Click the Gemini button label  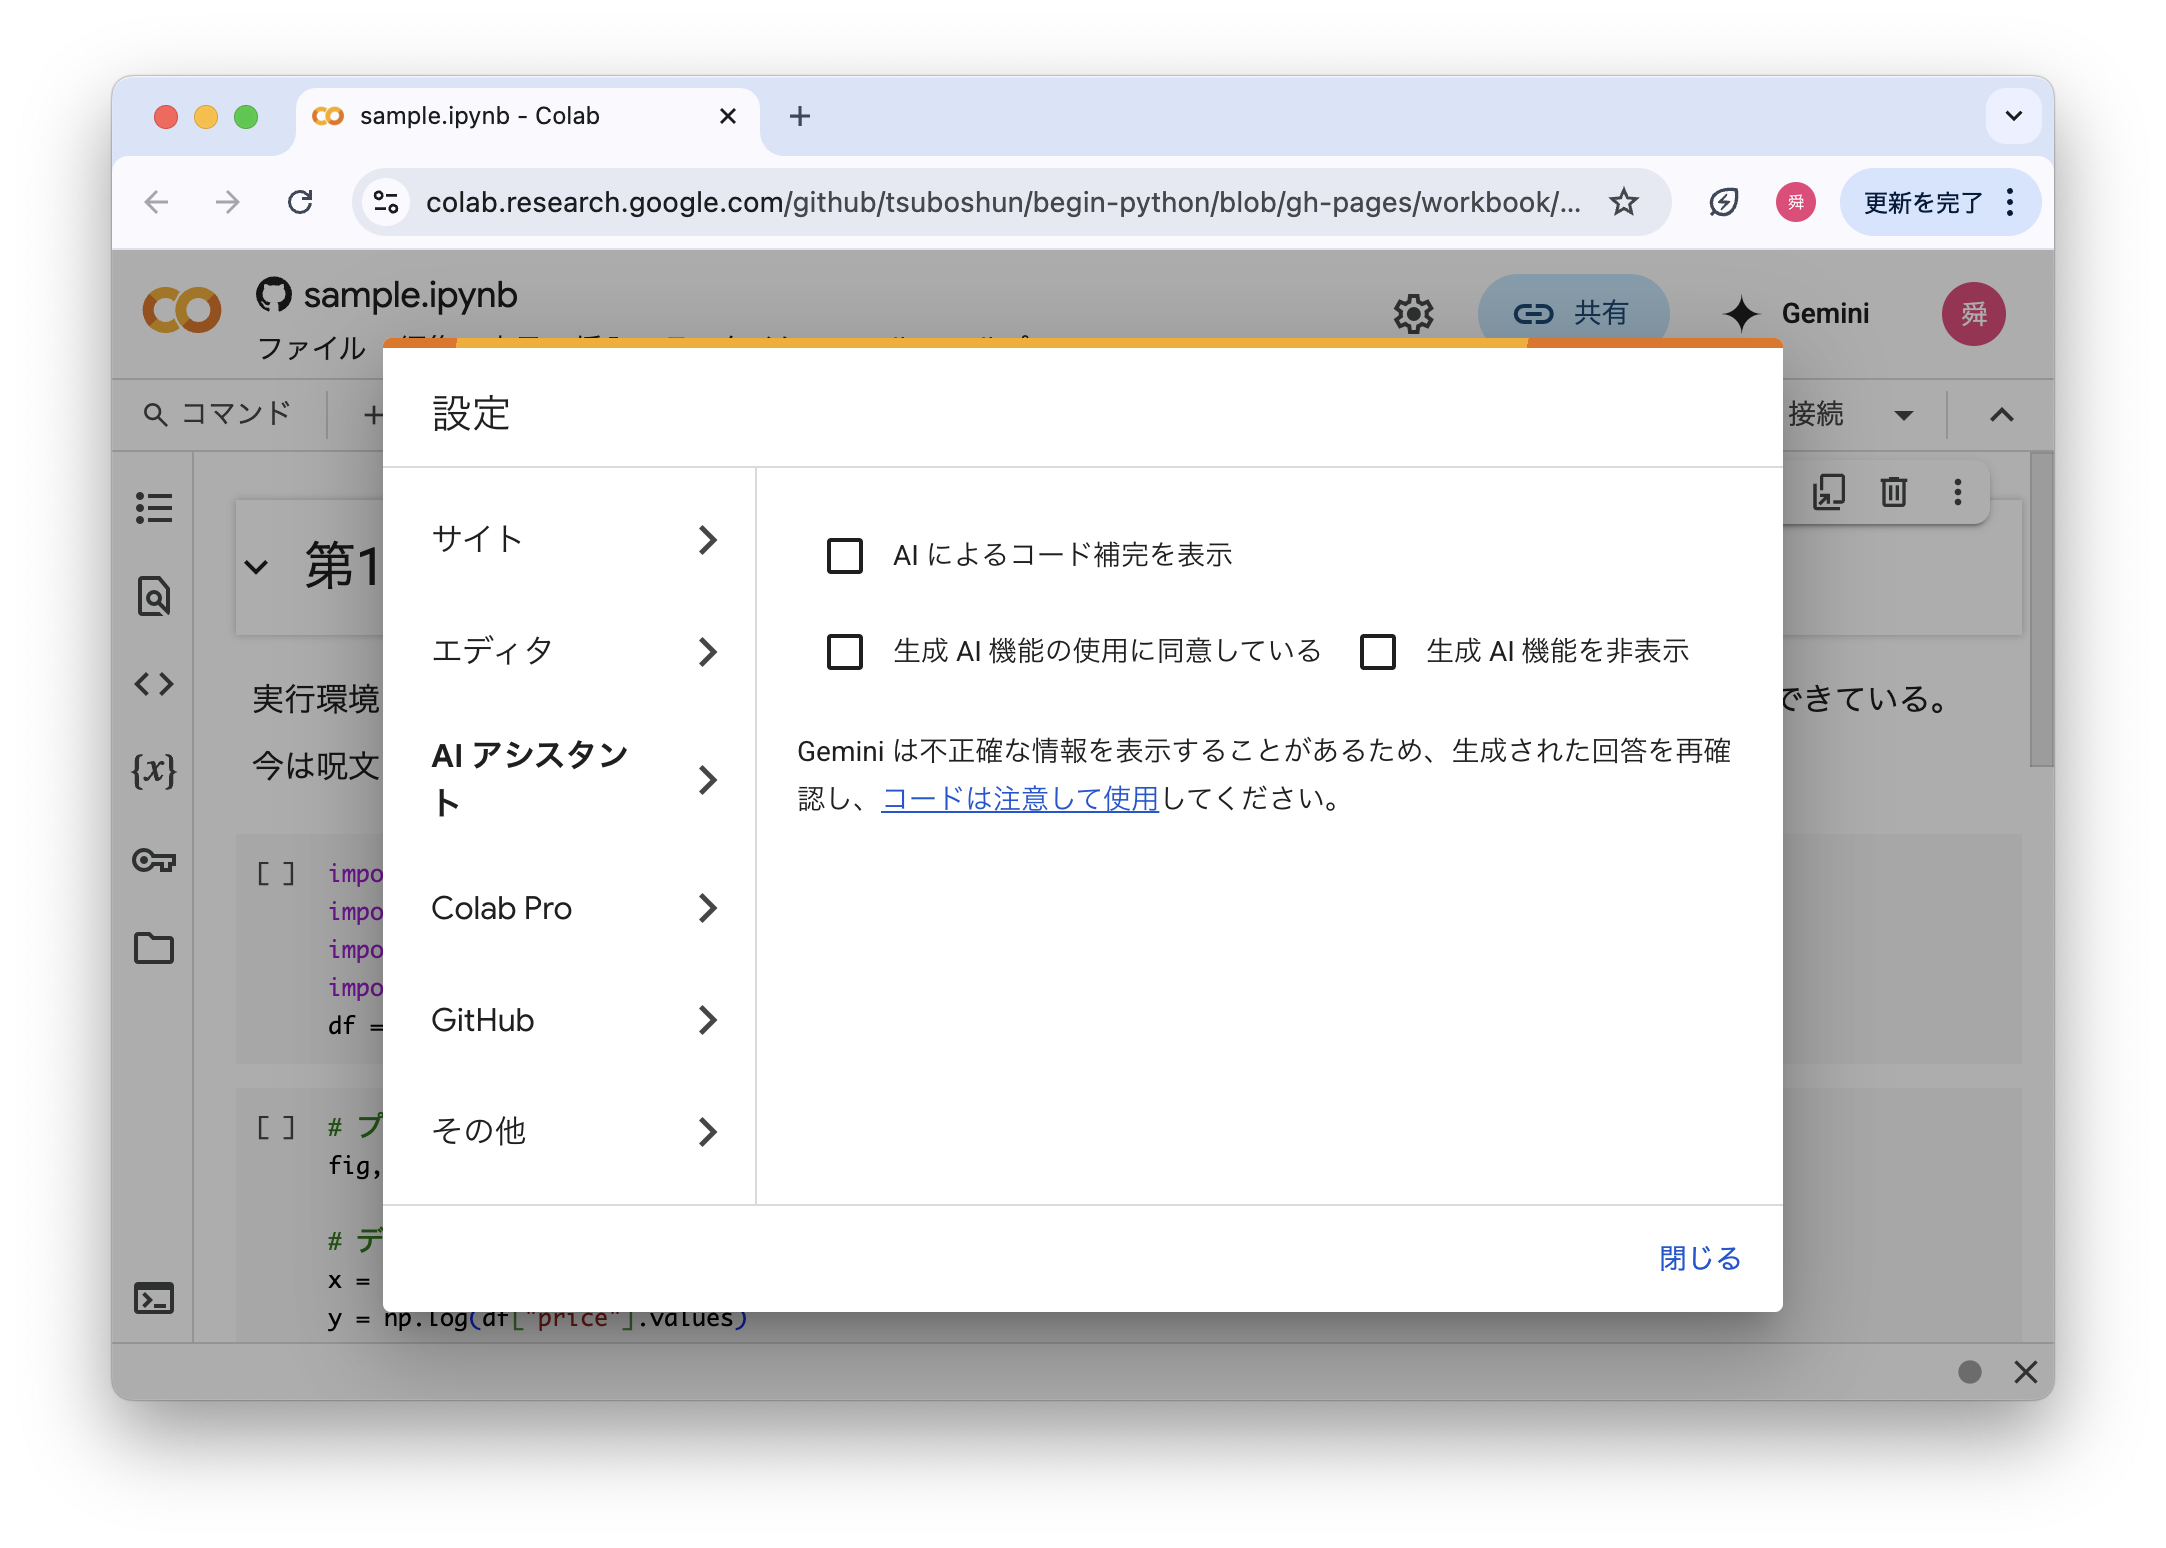click(1825, 314)
